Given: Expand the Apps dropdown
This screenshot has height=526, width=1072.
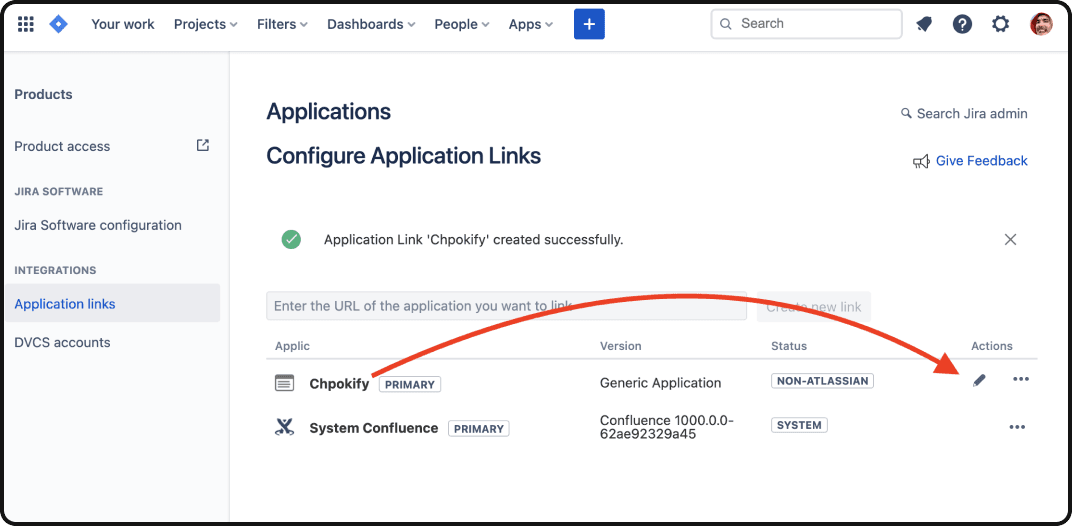Looking at the screenshot, I should [x=531, y=25].
